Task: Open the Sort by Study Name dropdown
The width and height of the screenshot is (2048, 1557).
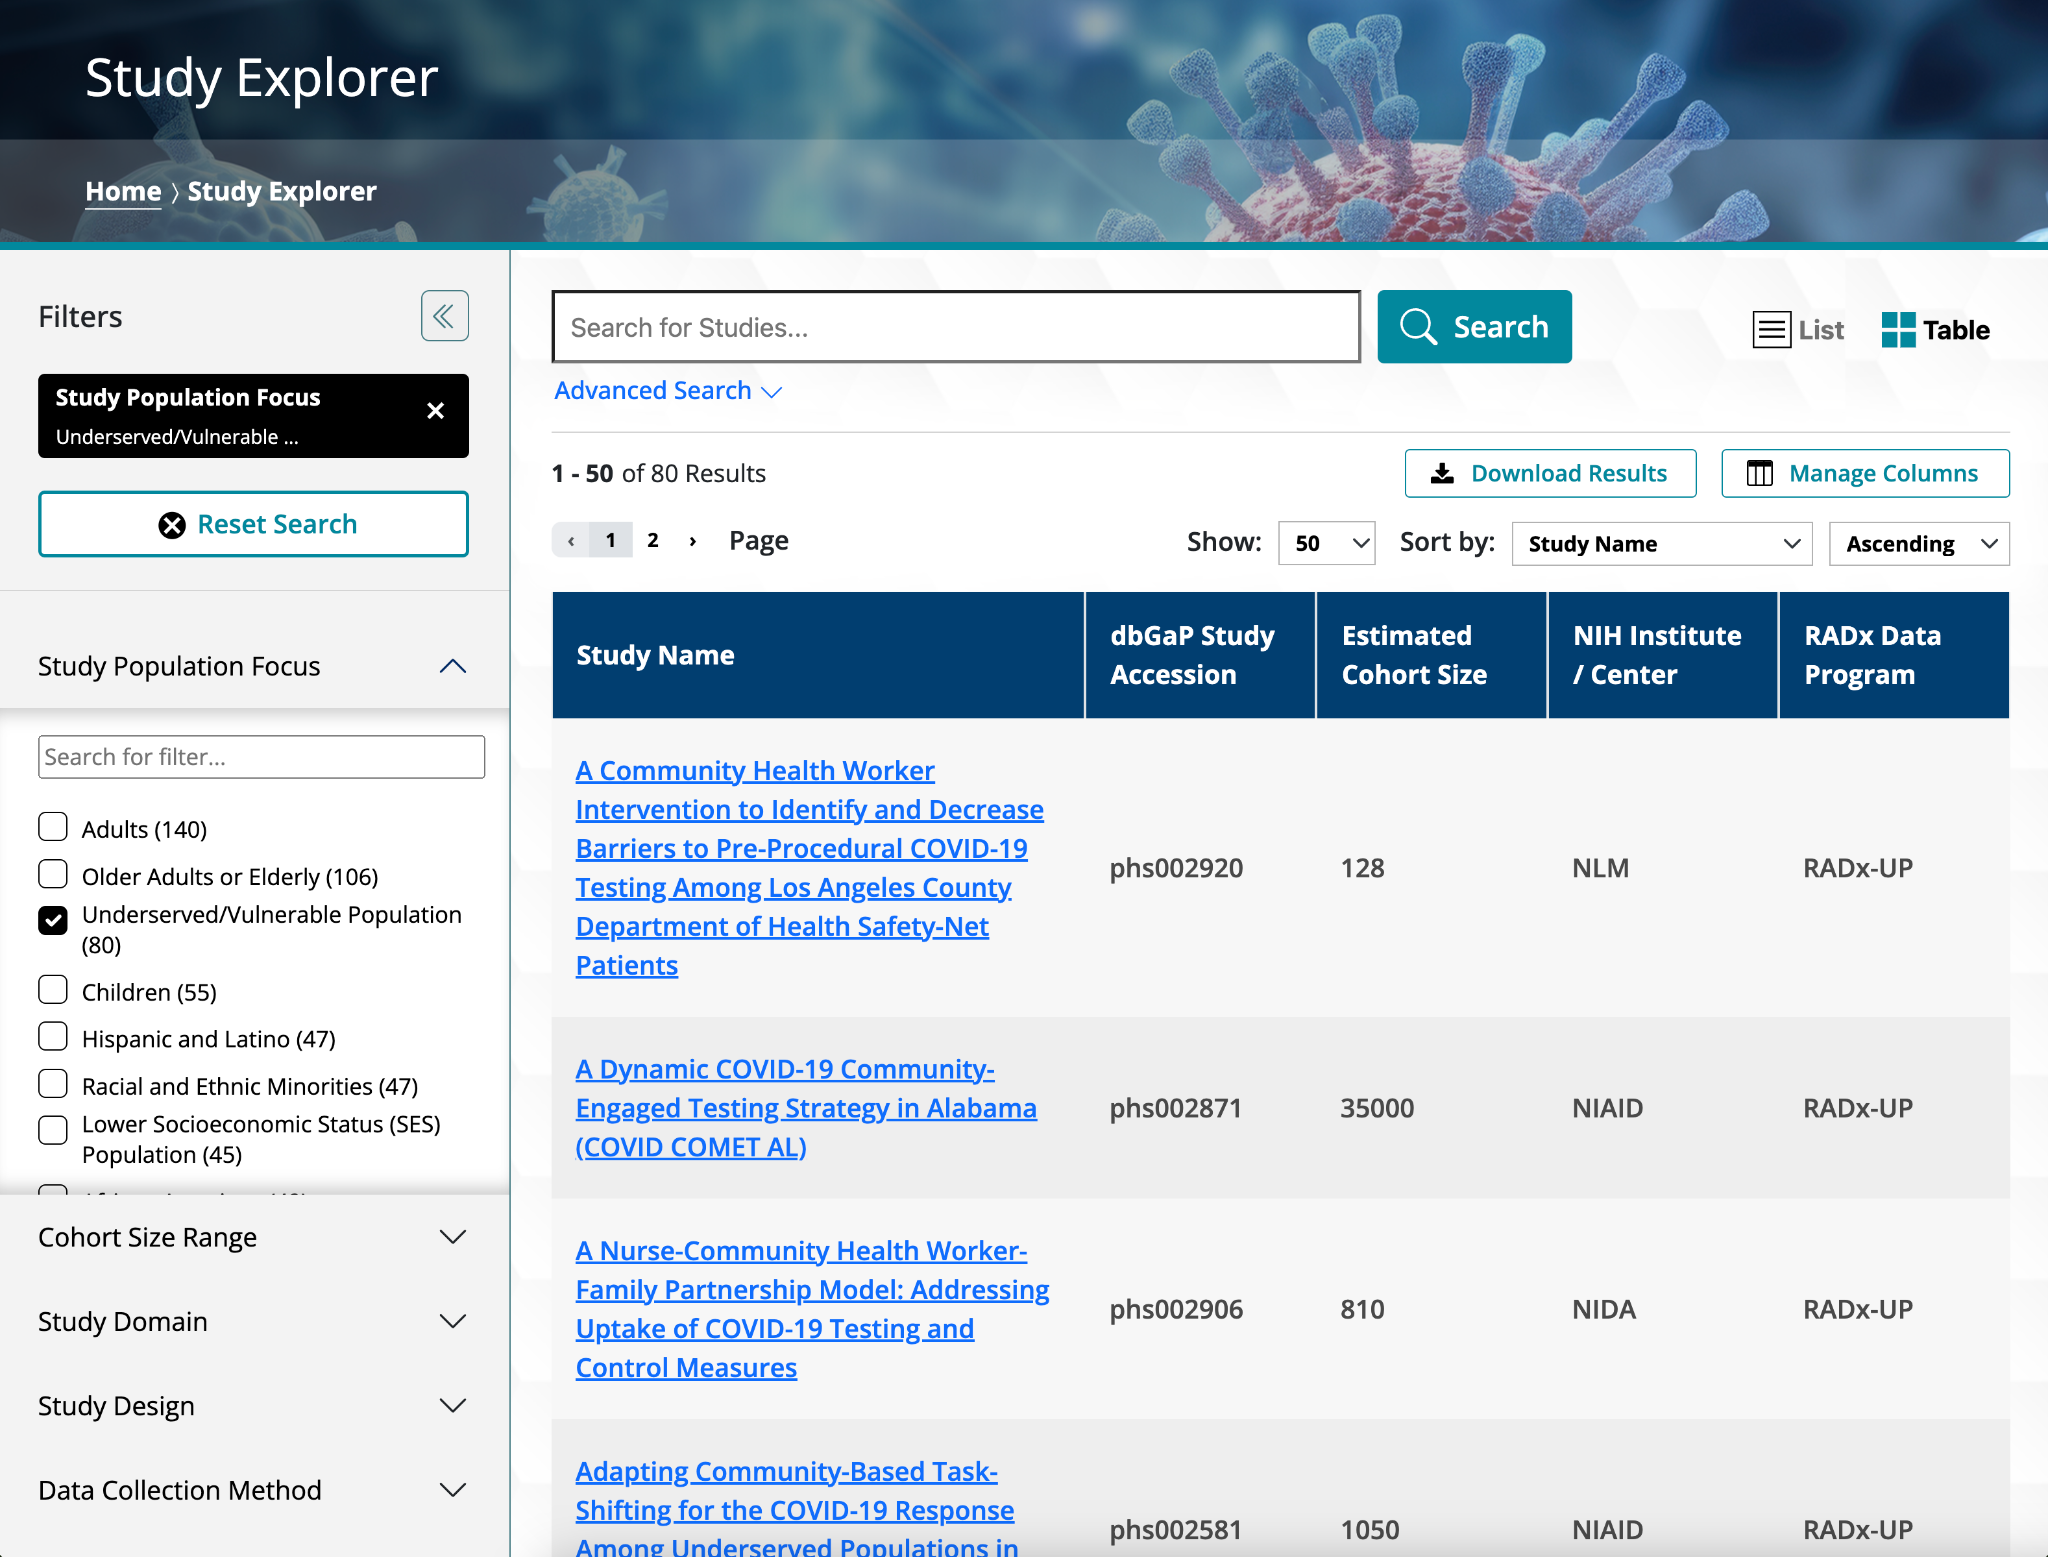Action: tap(1661, 543)
